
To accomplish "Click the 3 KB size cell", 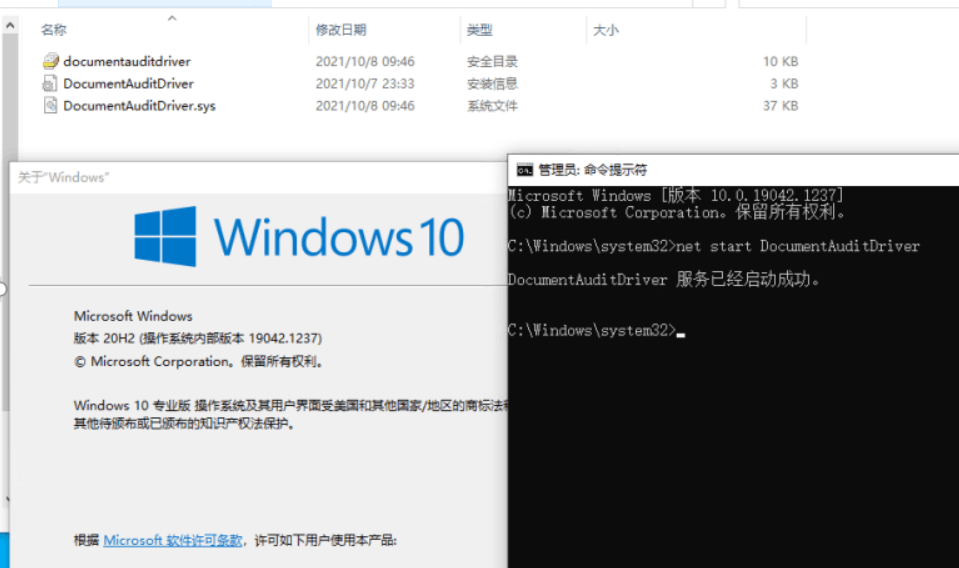I will [x=784, y=83].
